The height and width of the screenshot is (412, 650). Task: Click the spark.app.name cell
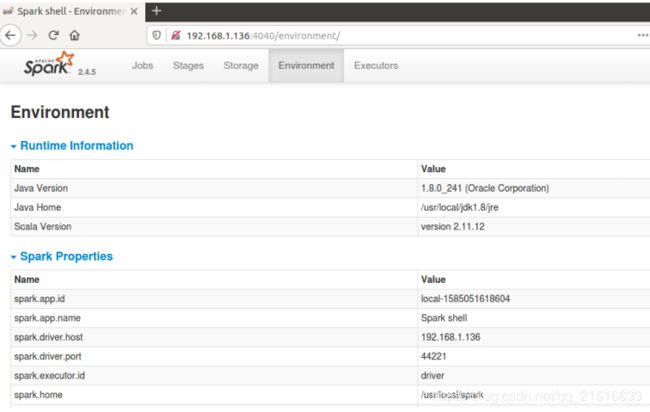[x=214, y=318]
